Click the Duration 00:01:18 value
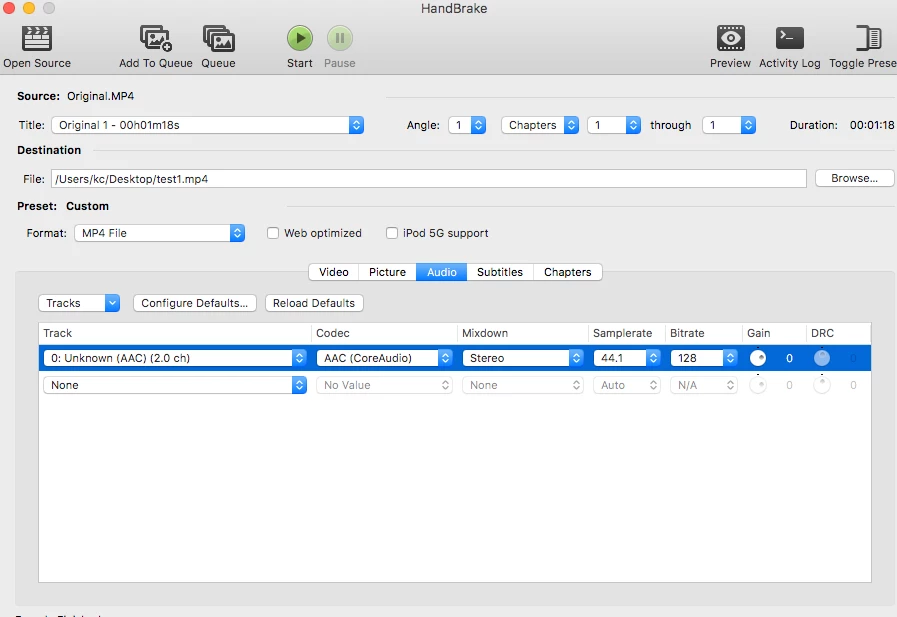Viewport: 897px width, 617px height. pyautogui.click(x=872, y=125)
